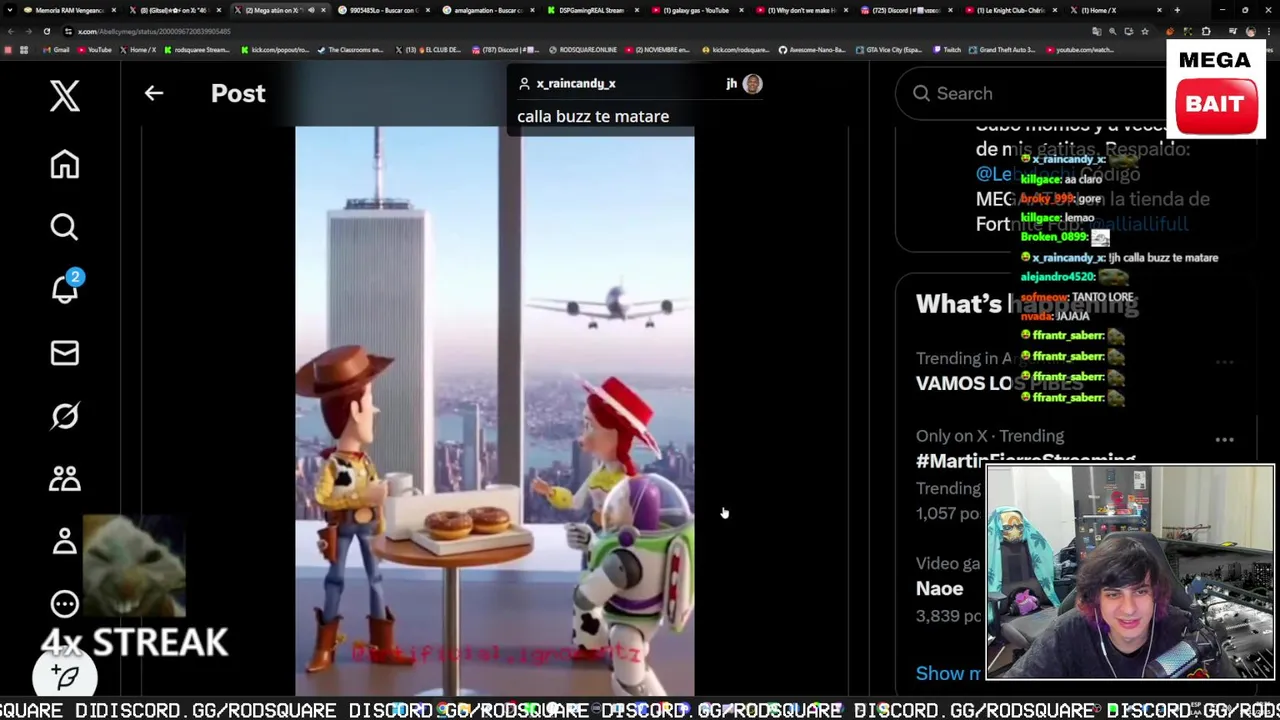Go to Home in X sidebar
This screenshot has height=720, width=1280.
(x=65, y=164)
